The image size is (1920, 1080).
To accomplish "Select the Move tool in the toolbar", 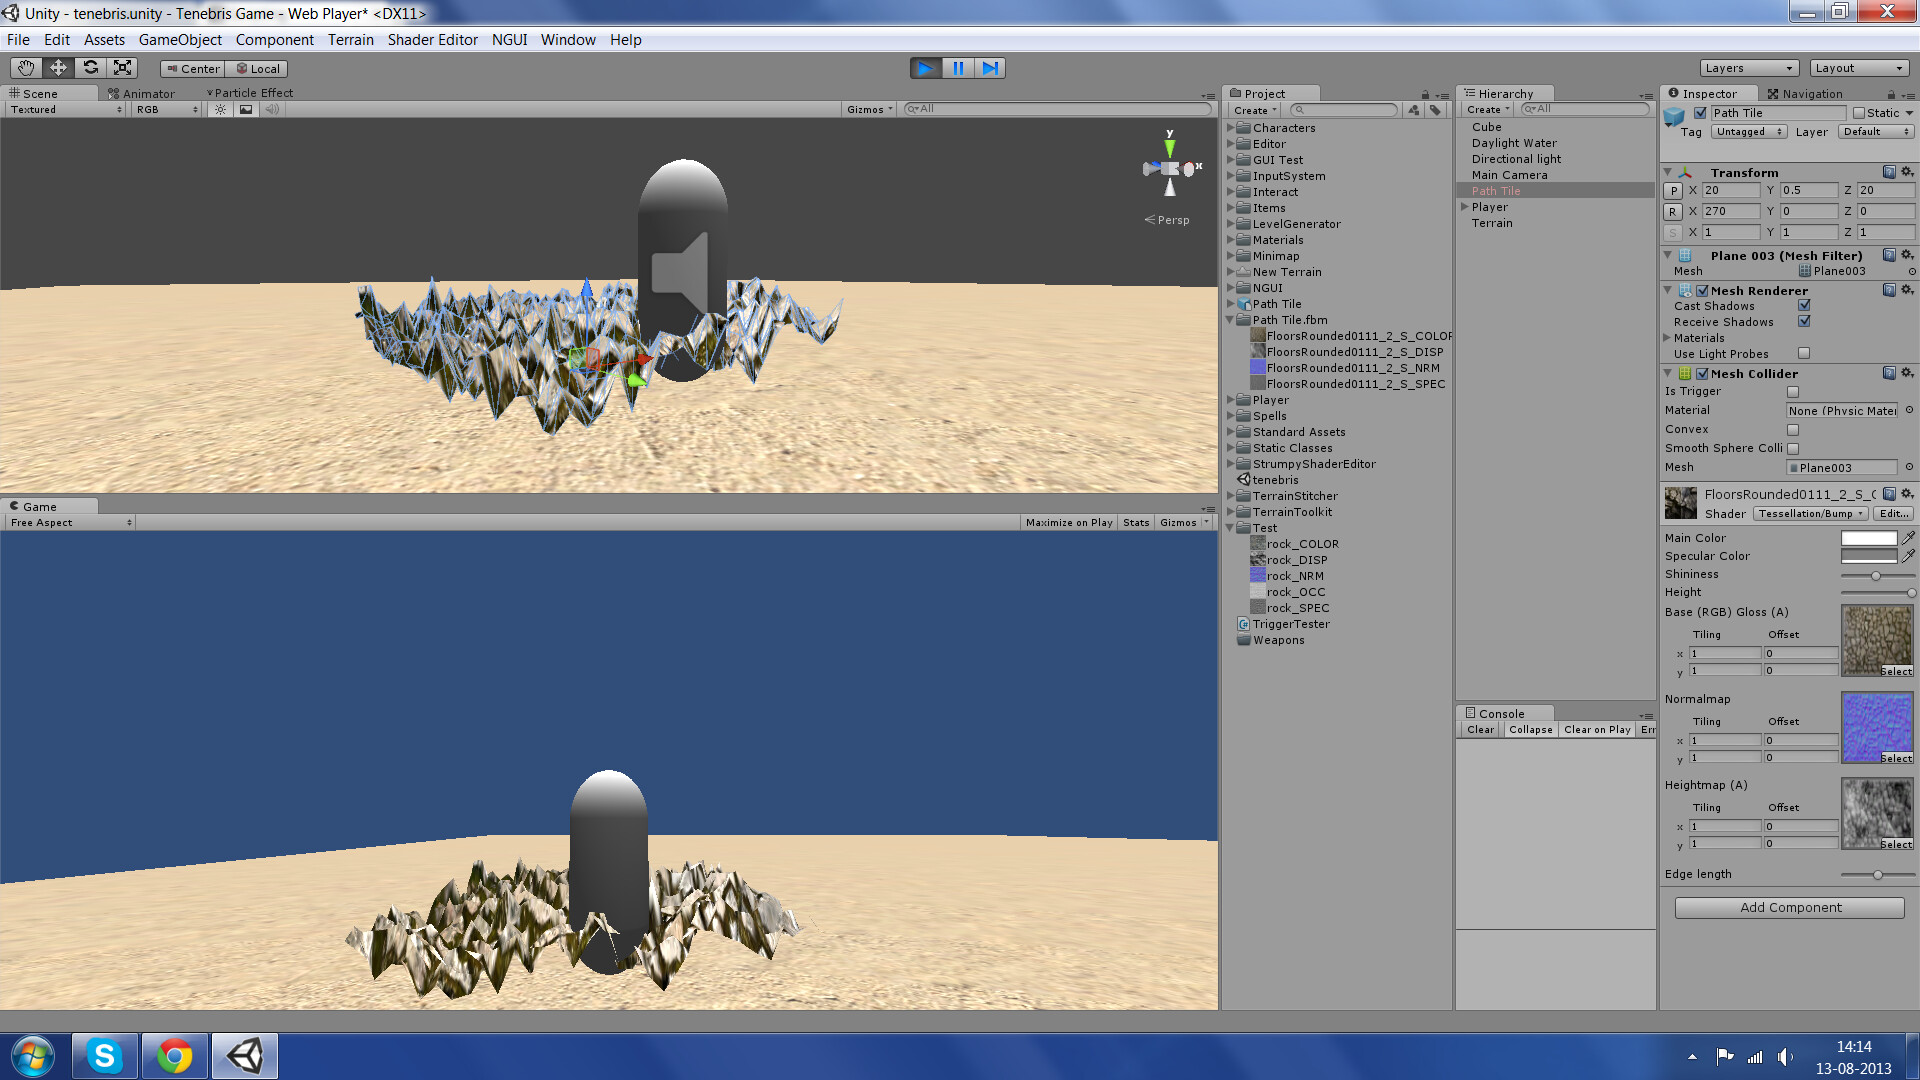I will [x=58, y=67].
